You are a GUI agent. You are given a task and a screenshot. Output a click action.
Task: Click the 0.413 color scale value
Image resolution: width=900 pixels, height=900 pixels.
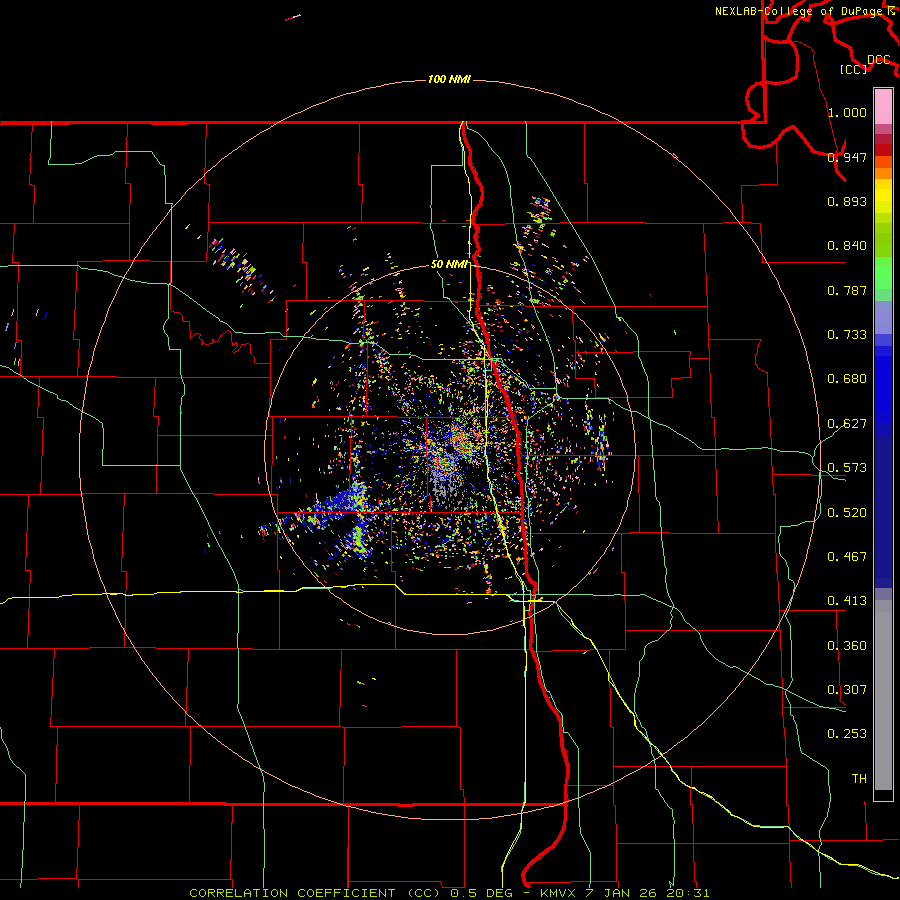(x=847, y=601)
